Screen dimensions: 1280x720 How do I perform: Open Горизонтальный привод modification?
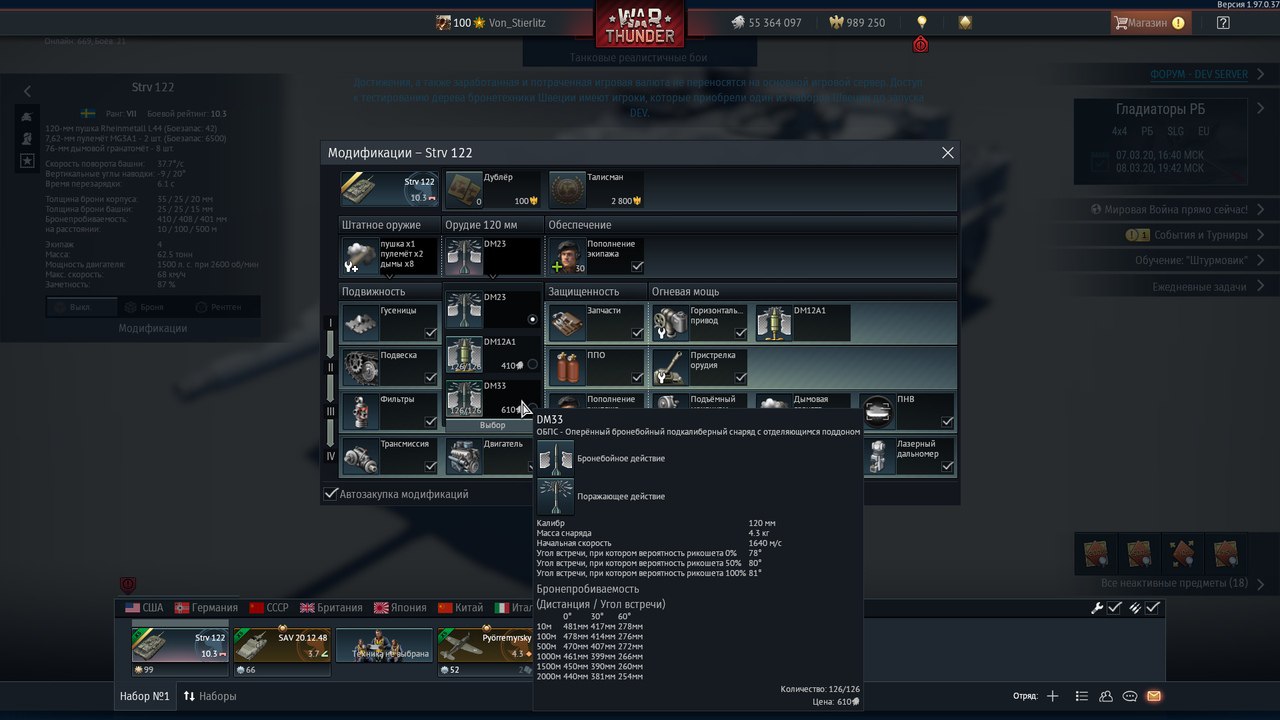coord(700,322)
